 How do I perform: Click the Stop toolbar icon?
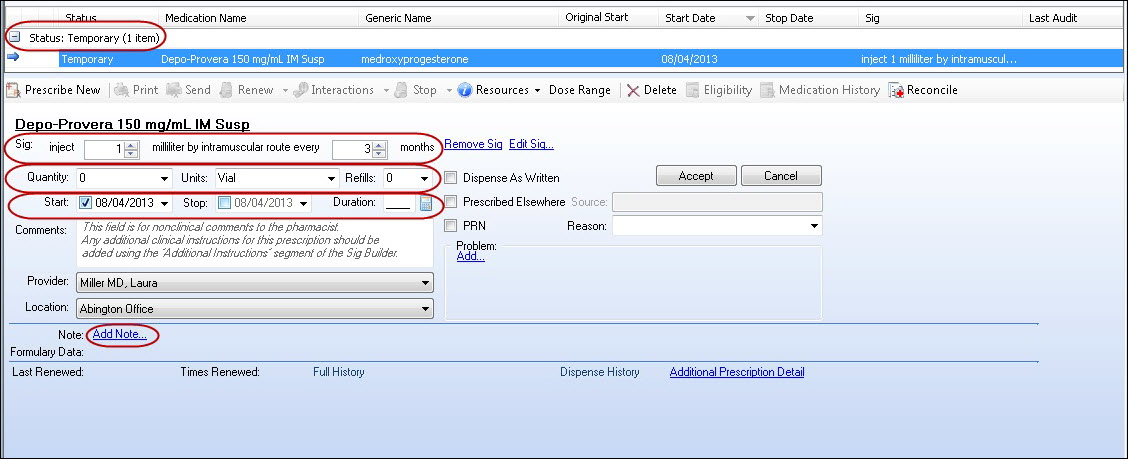pyautogui.click(x=401, y=90)
